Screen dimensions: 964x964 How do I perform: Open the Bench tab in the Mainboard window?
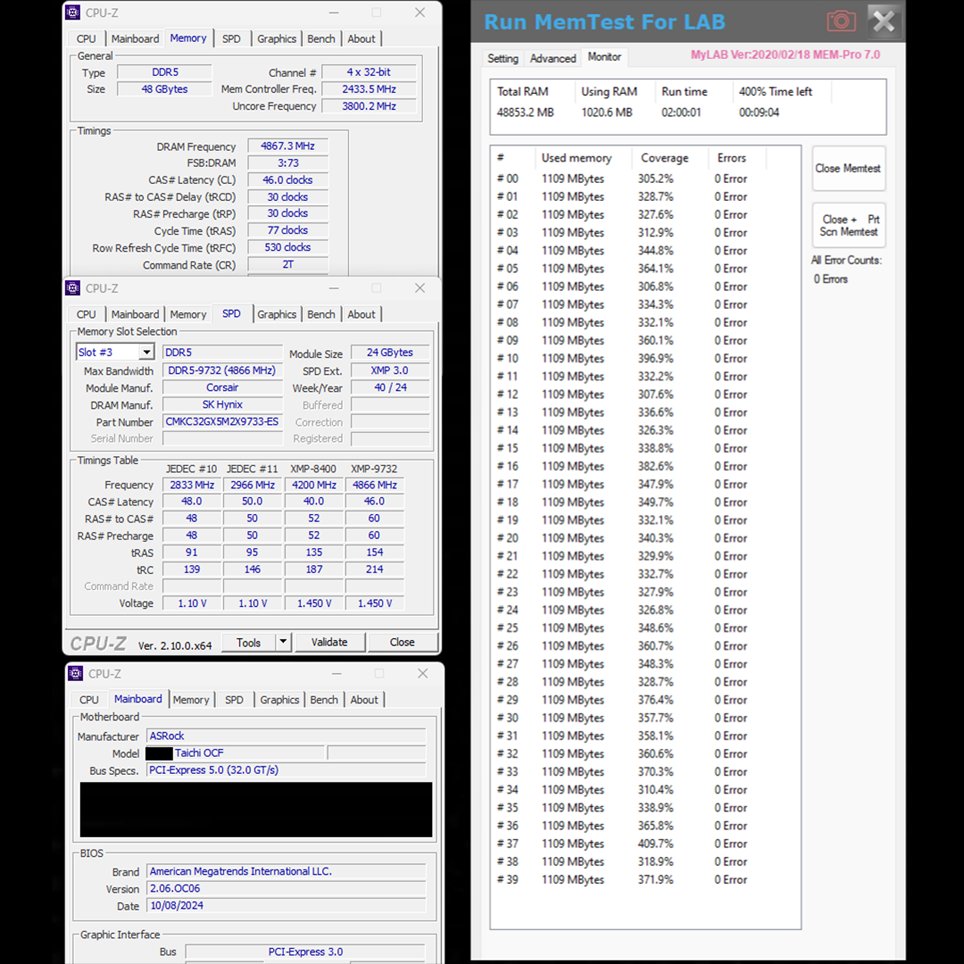click(x=324, y=700)
